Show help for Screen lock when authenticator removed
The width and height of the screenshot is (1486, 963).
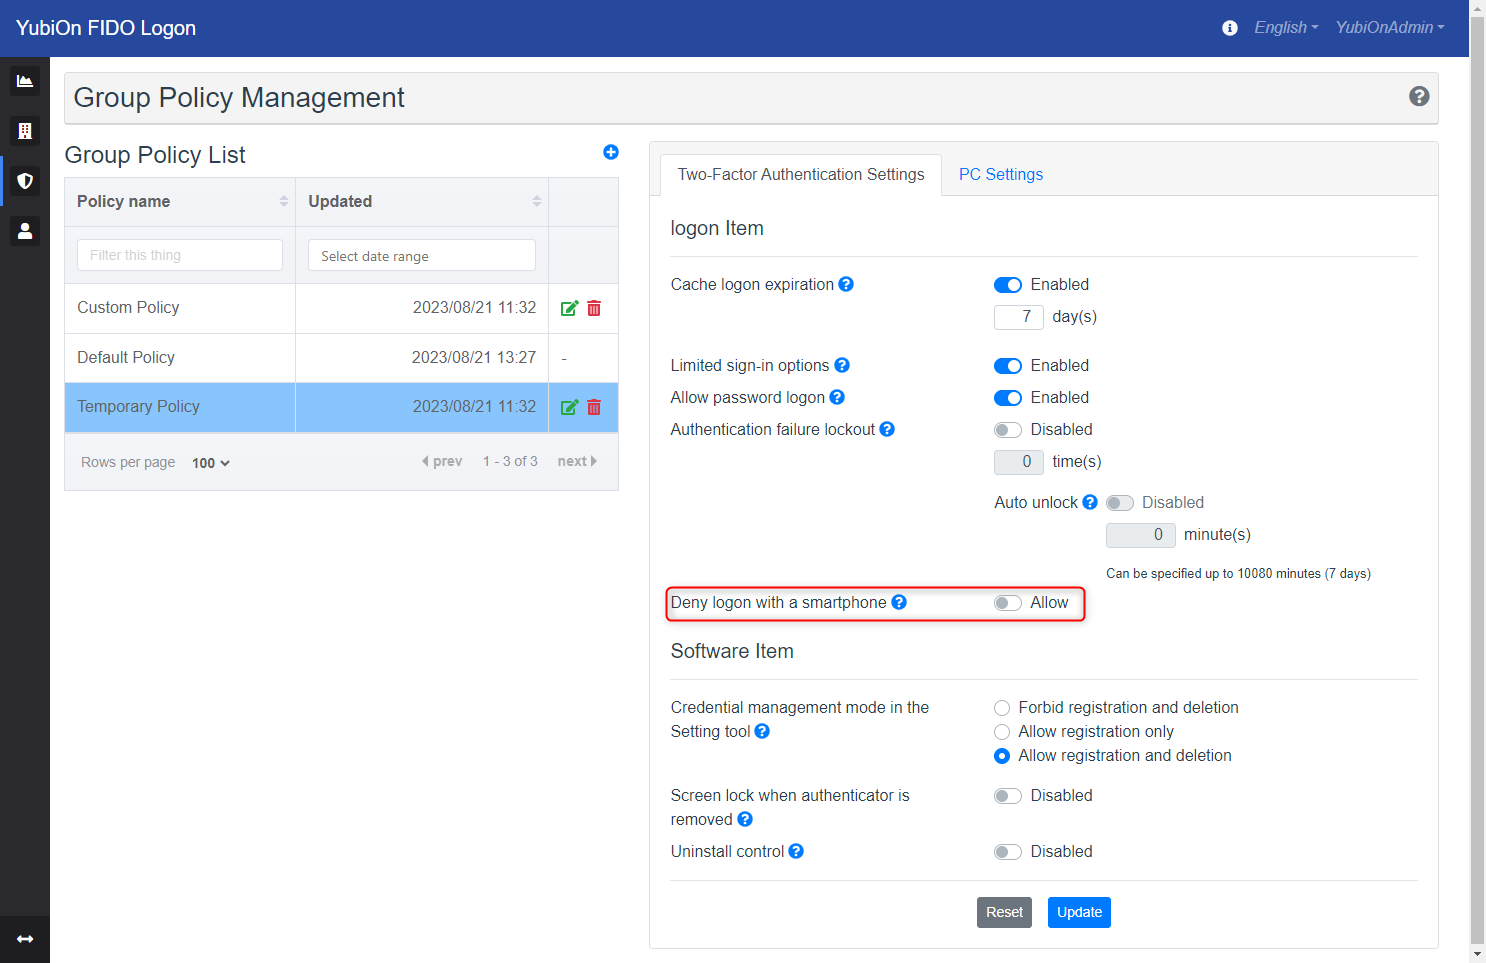745,819
